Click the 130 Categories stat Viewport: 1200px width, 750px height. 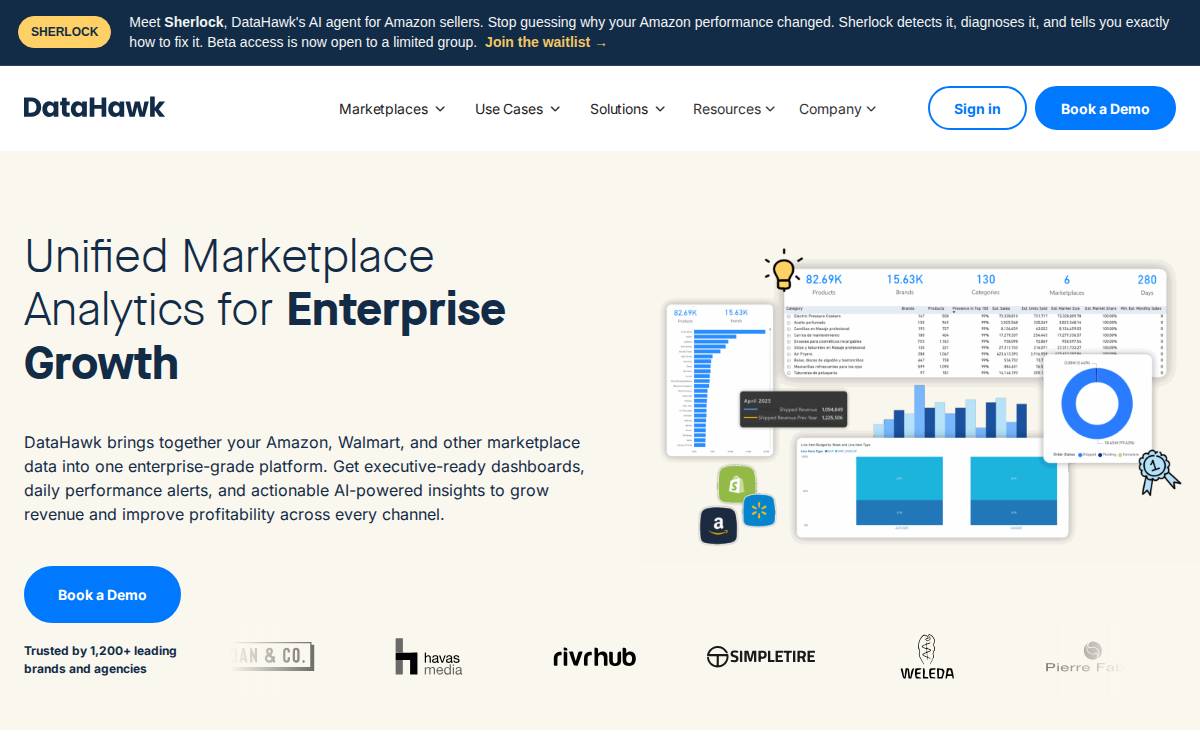(x=986, y=284)
